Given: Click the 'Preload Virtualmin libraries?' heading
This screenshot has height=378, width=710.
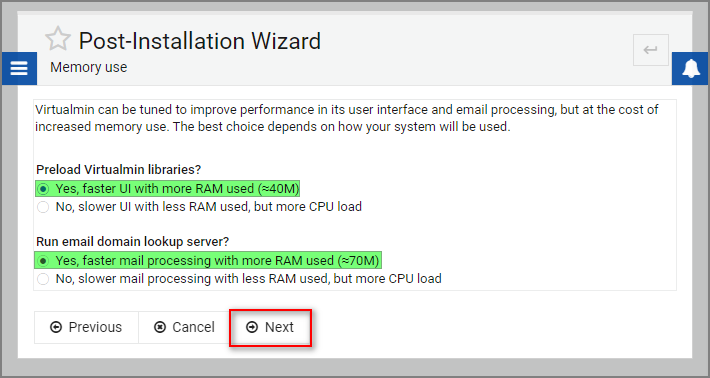Looking at the screenshot, I should (x=119, y=169).
